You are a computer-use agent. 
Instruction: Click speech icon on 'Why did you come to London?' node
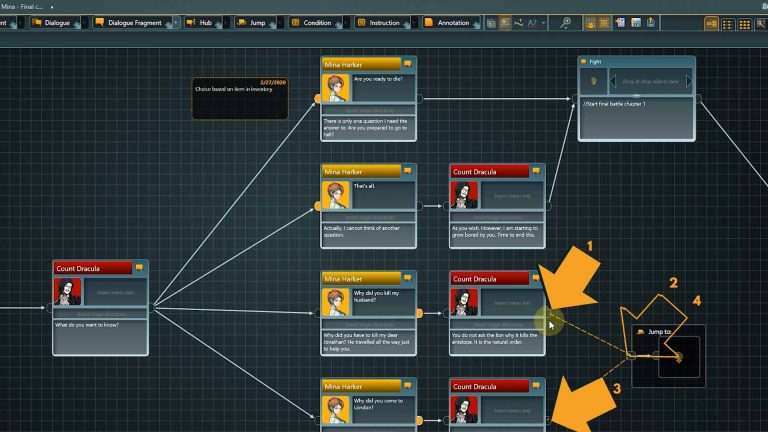(408, 385)
